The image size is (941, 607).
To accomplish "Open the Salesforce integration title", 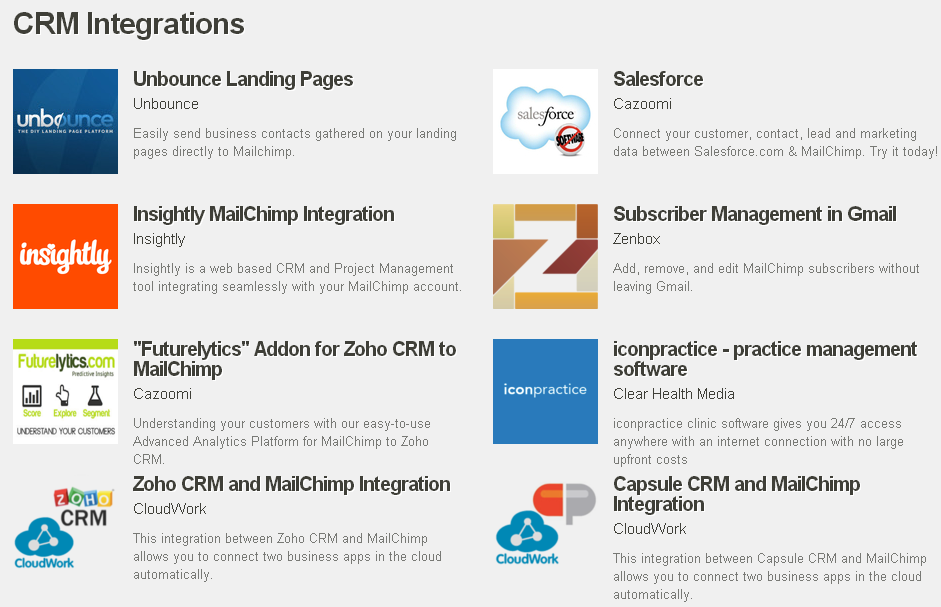I will pos(658,79).
